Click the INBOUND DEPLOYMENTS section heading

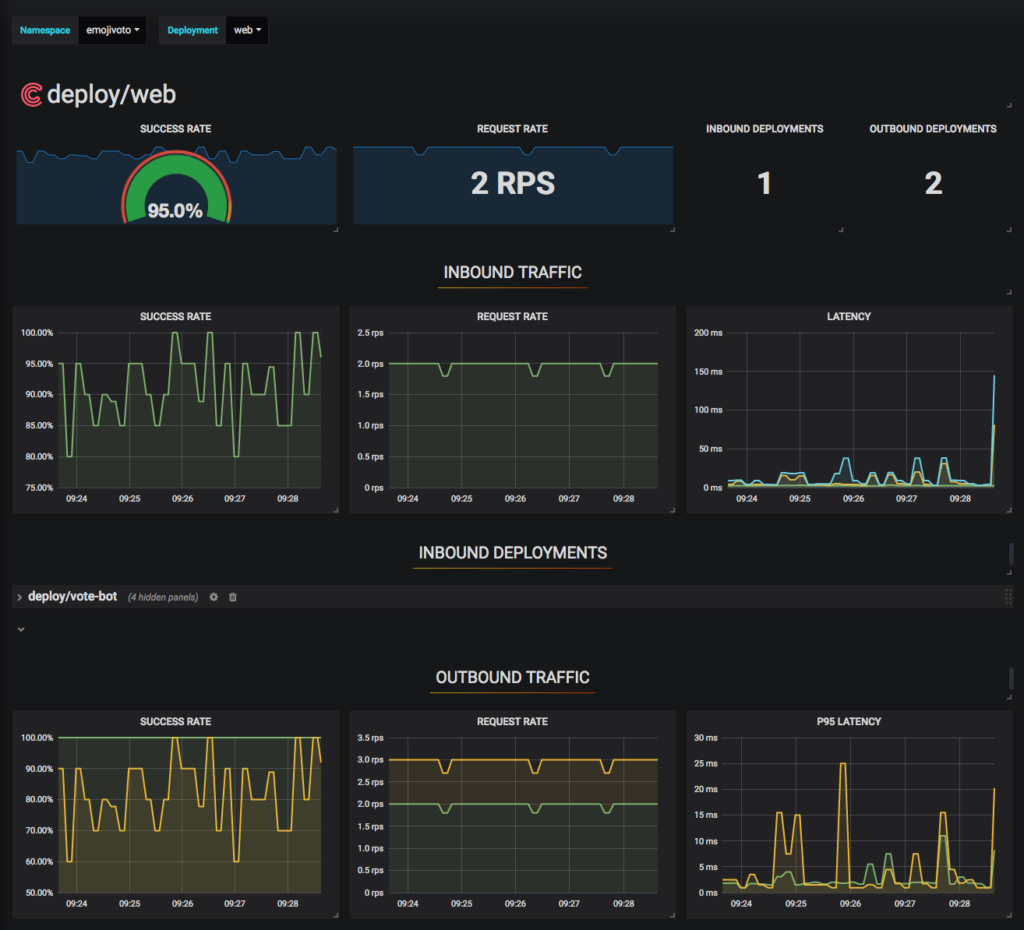513,553
